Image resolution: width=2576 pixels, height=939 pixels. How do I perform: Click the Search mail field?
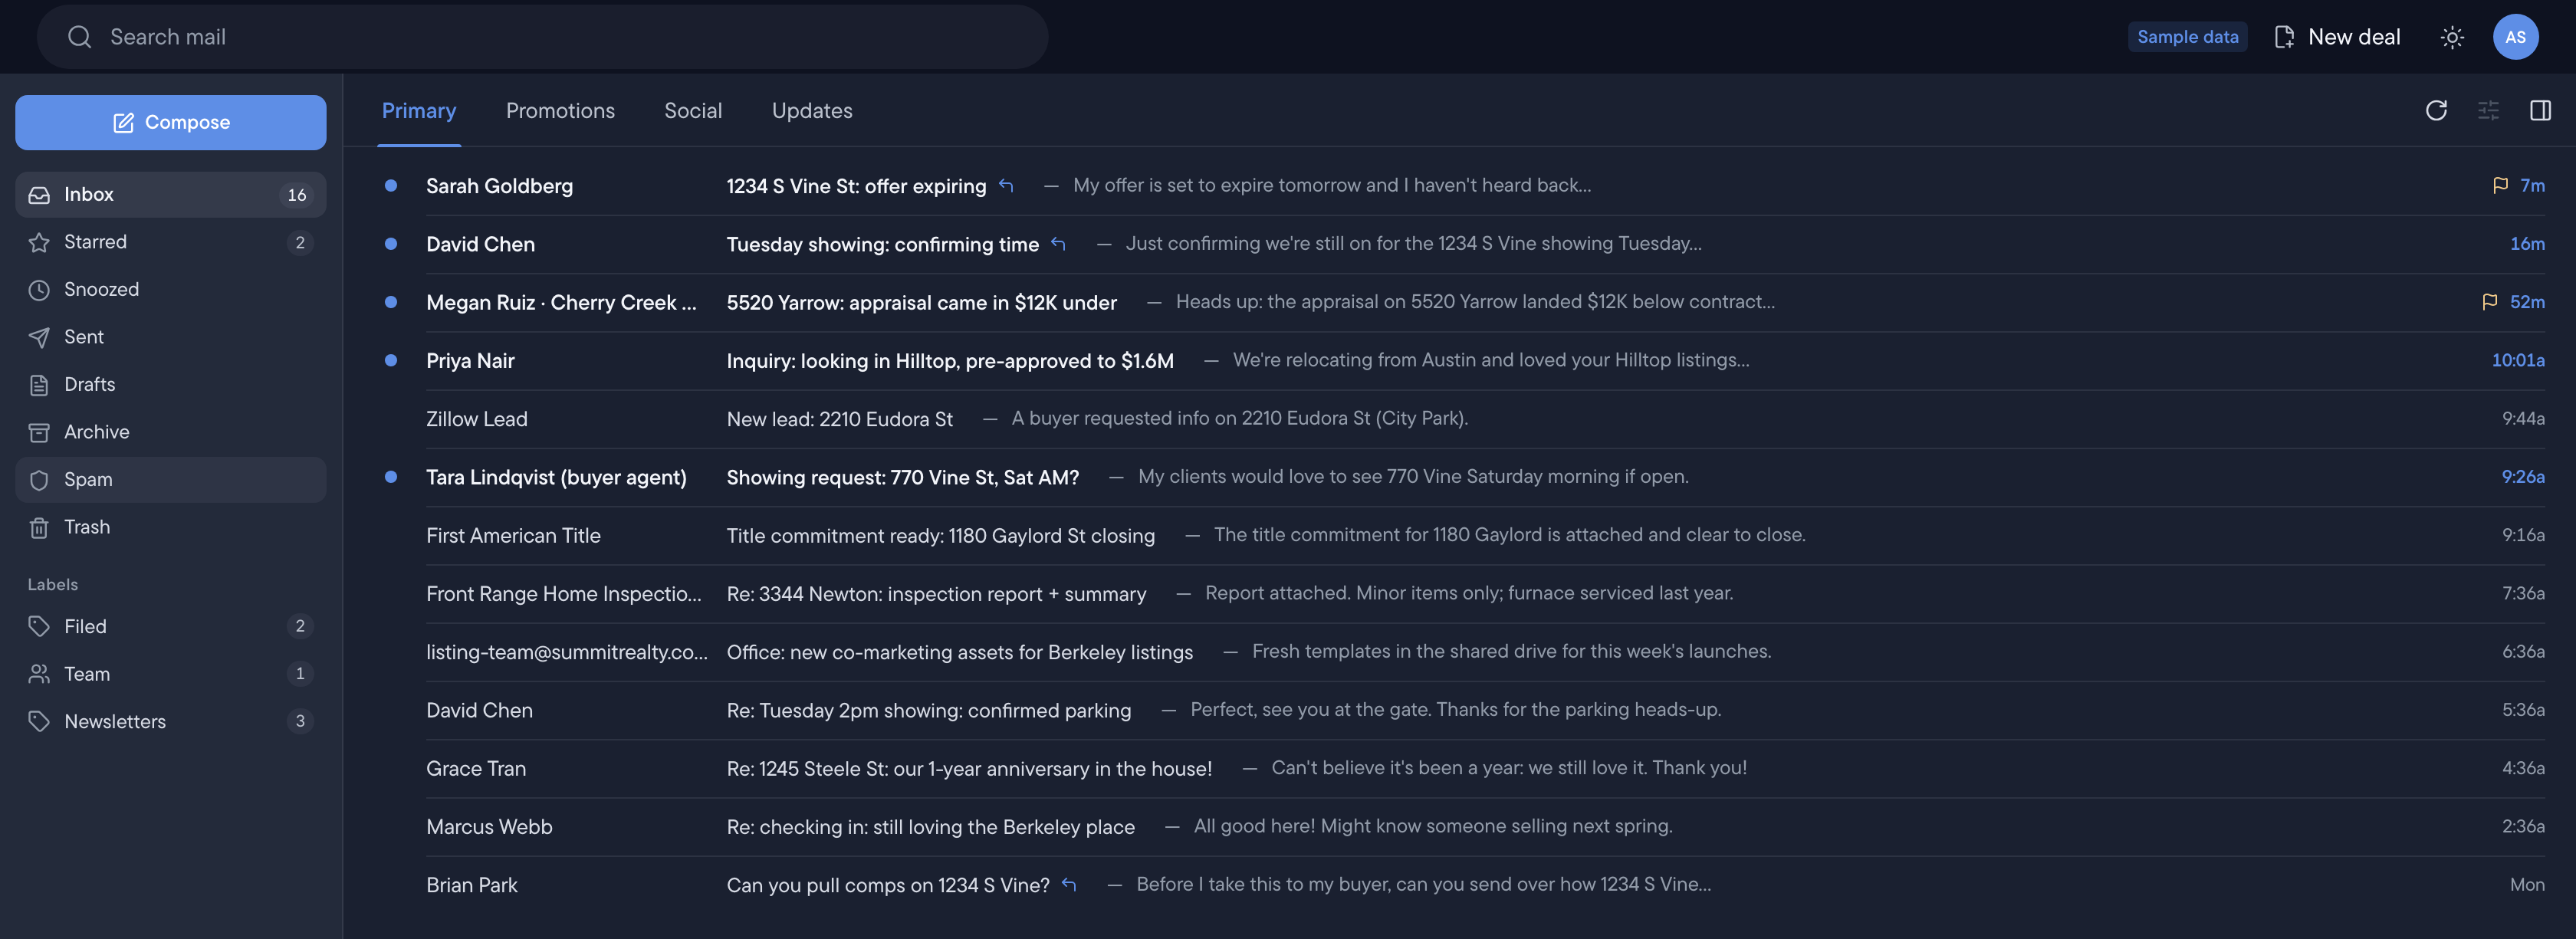542,37
